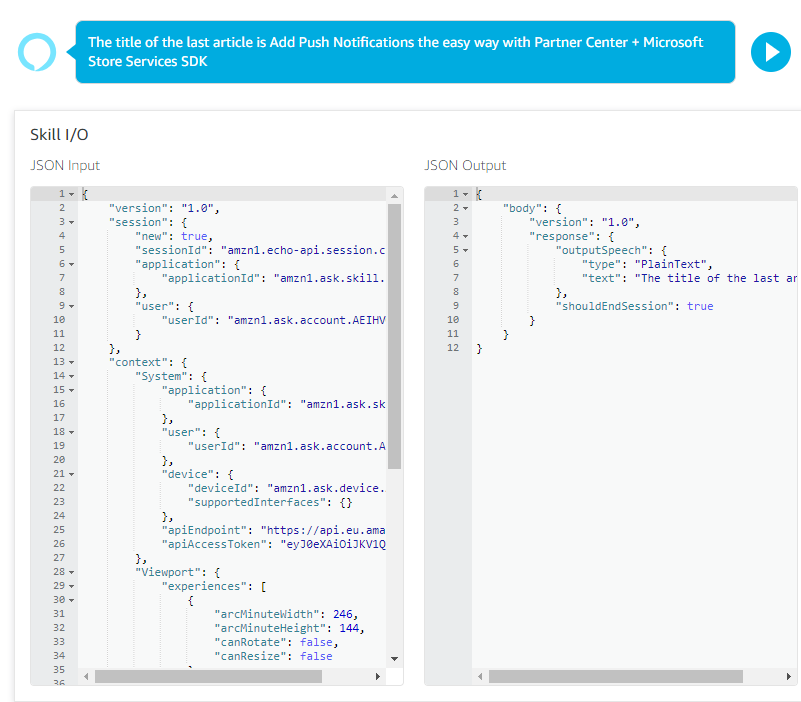Click JSON Input scroll right arrow

click(378, 676)
